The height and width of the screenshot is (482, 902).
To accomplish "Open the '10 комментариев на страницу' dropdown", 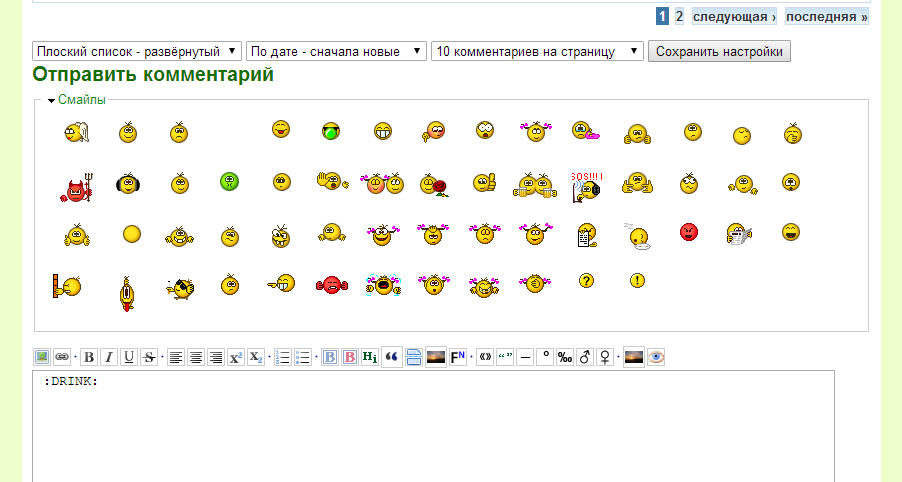I will tap(537, 51).
